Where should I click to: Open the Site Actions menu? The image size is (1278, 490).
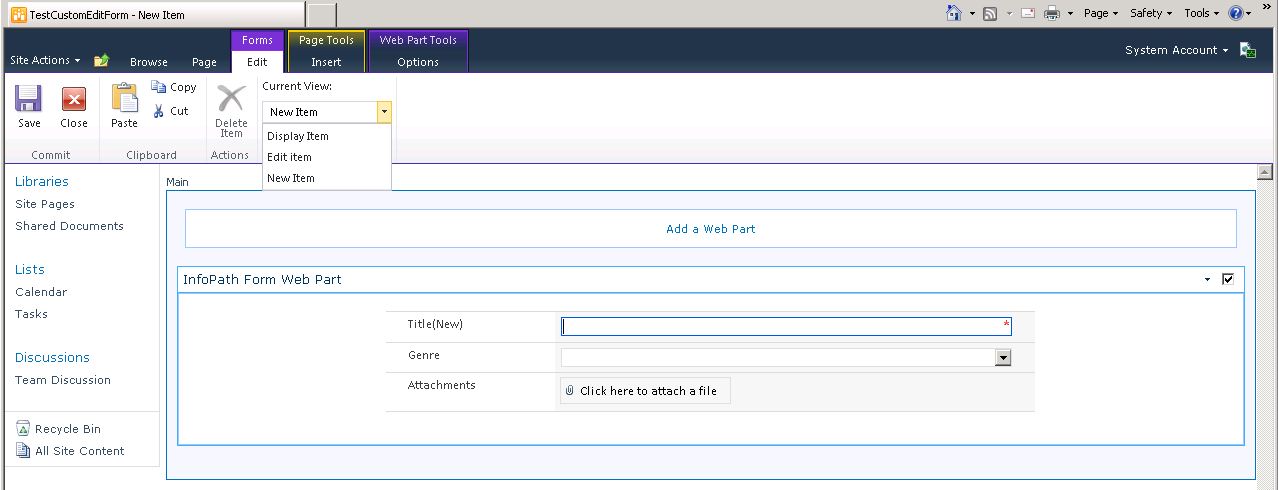[x=45, y=60]
